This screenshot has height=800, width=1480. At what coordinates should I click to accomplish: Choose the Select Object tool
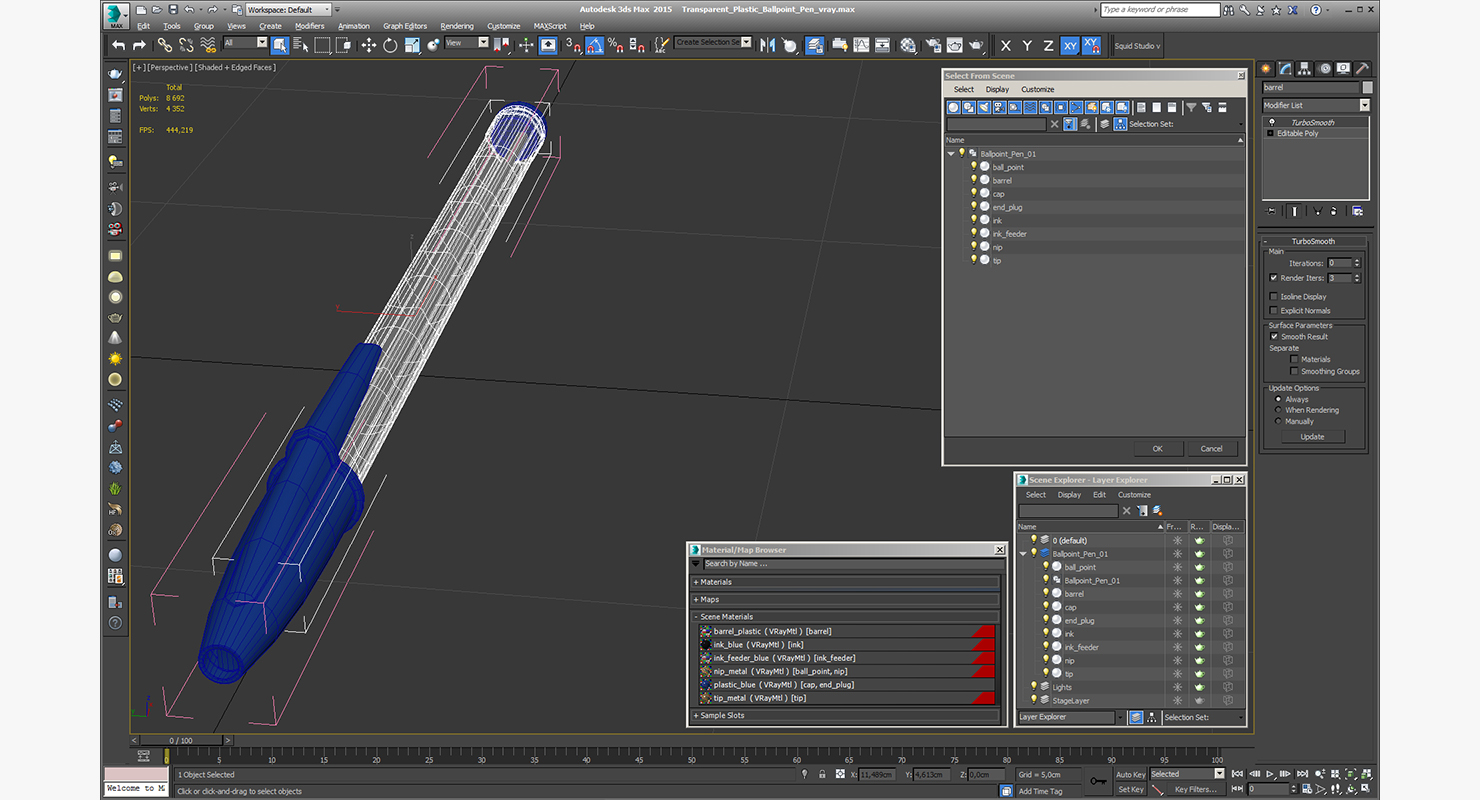coord(279,45)
